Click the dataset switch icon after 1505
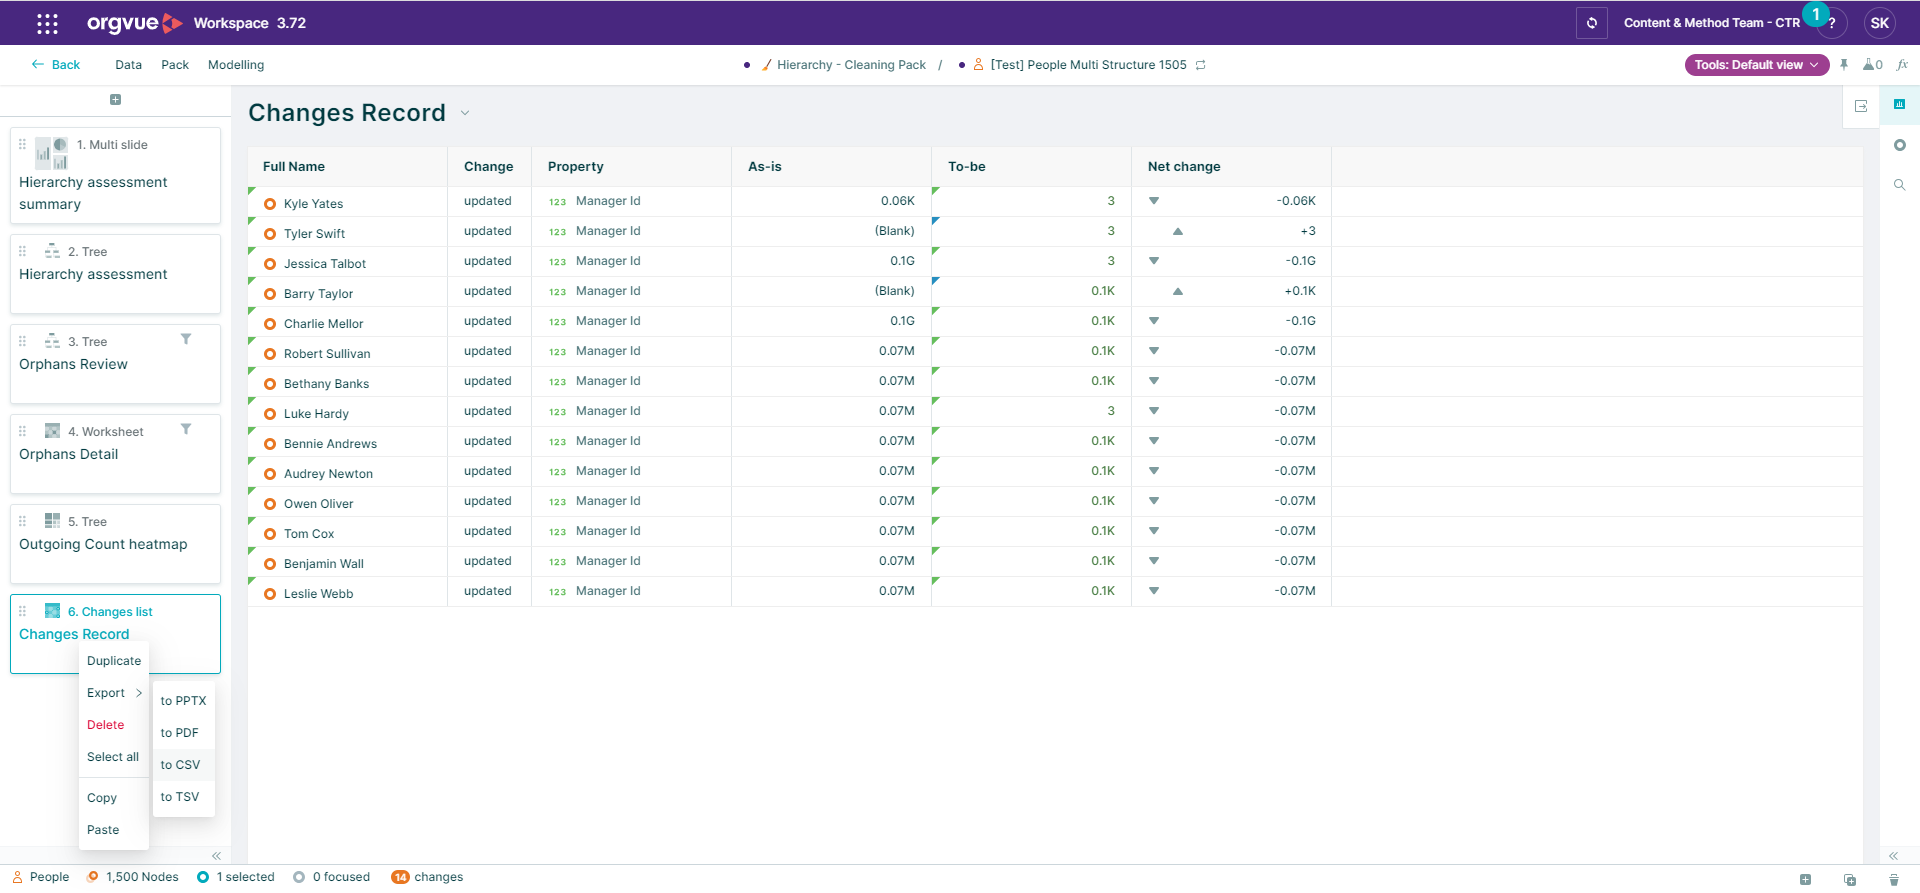The image size is (1920, 893). tap(1201, 65)
